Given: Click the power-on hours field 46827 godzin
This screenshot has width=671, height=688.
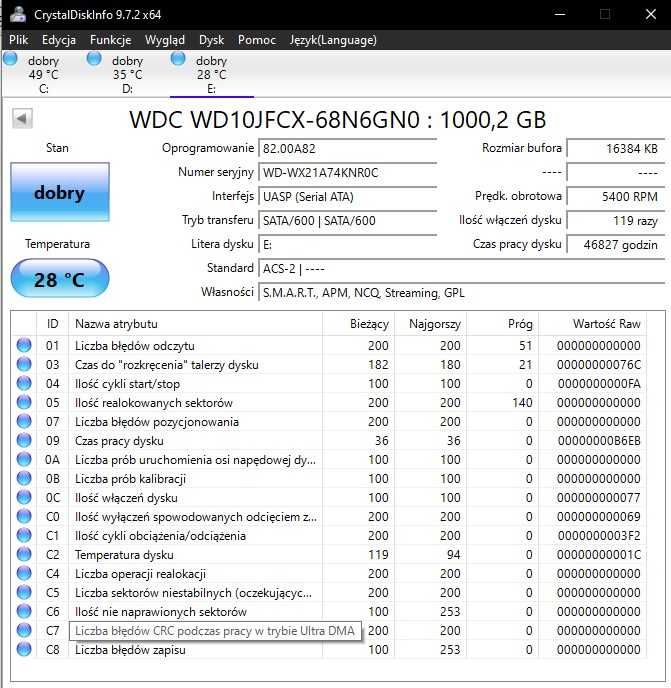Looking at the screenshot, I should (x=616, y=244).
